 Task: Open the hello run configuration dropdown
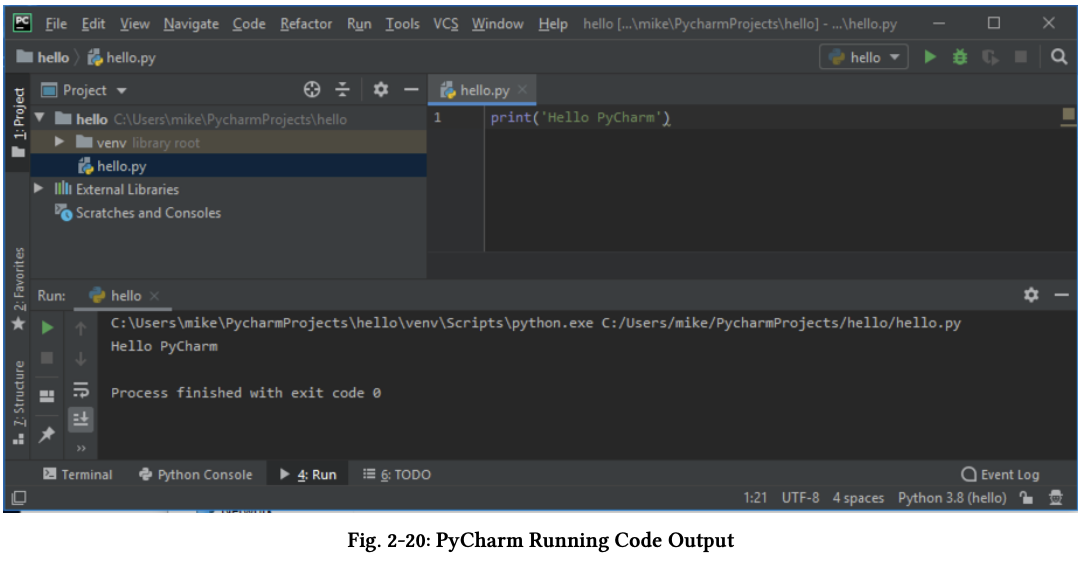point(864,57)
